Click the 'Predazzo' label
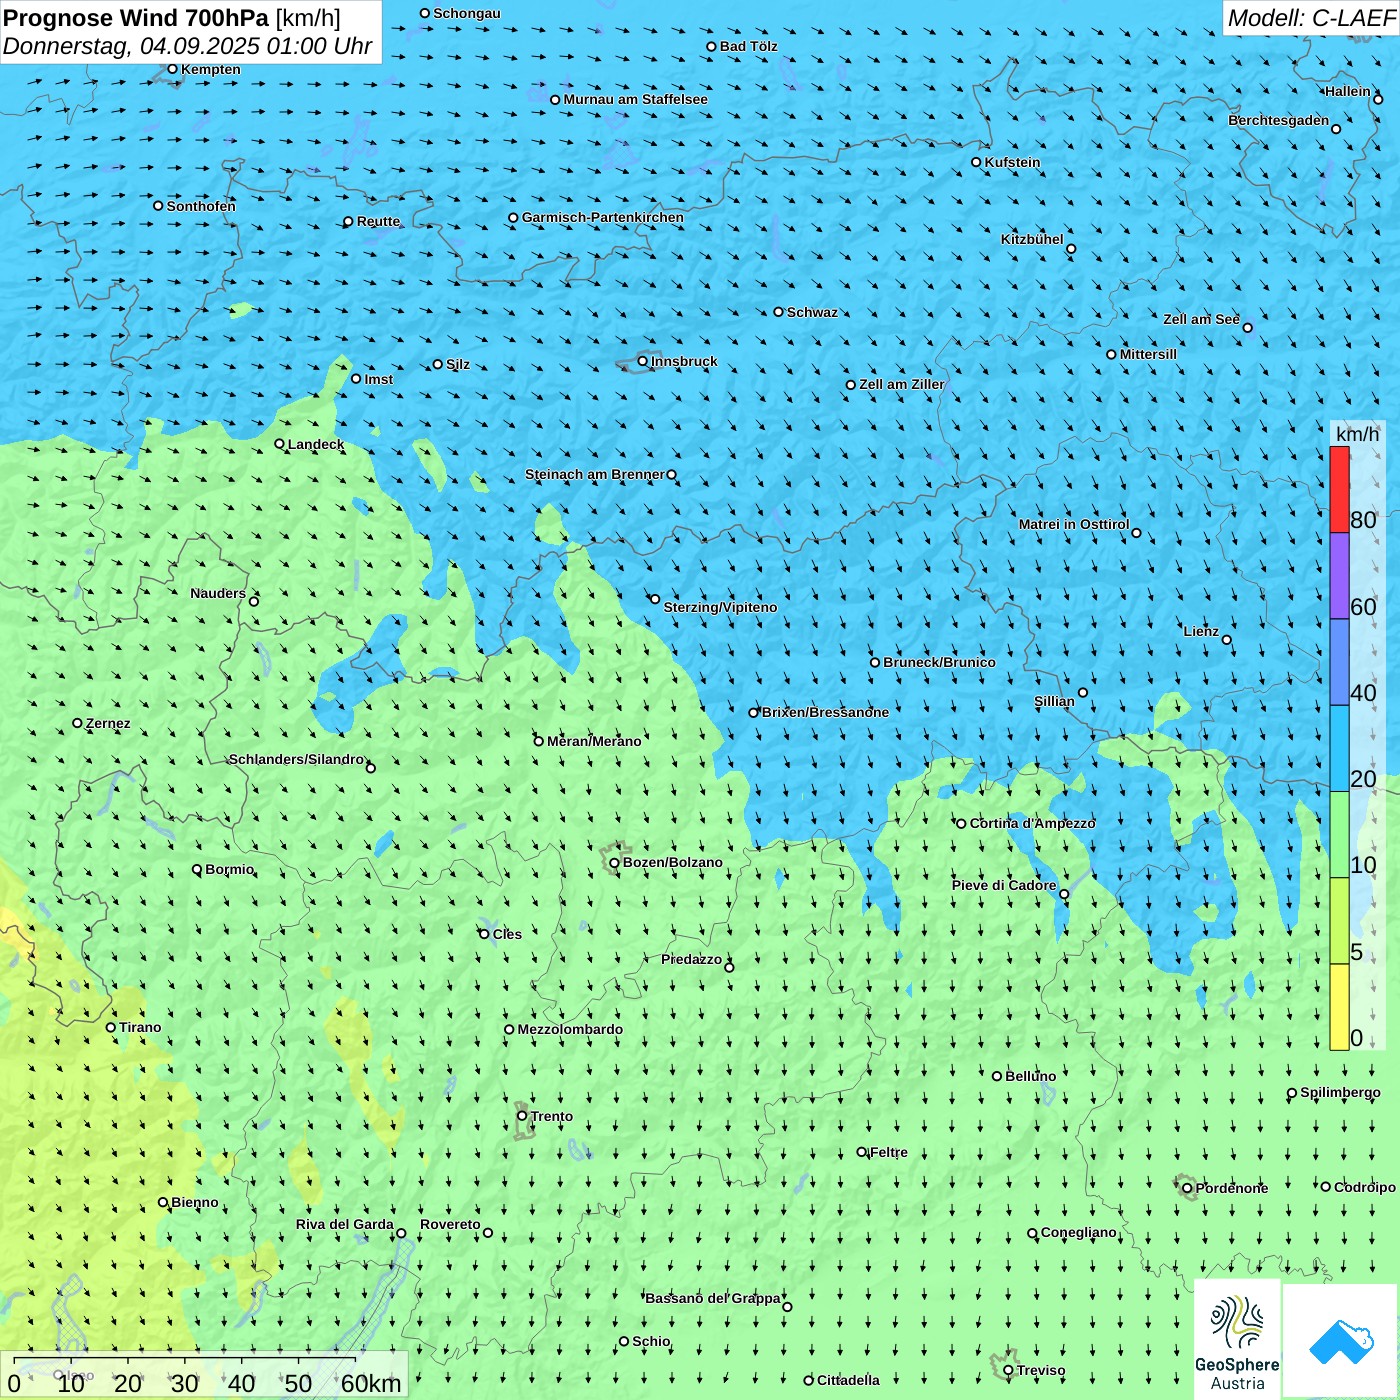This screenshot has height=1400, width=1400. [x=691, y=959]
